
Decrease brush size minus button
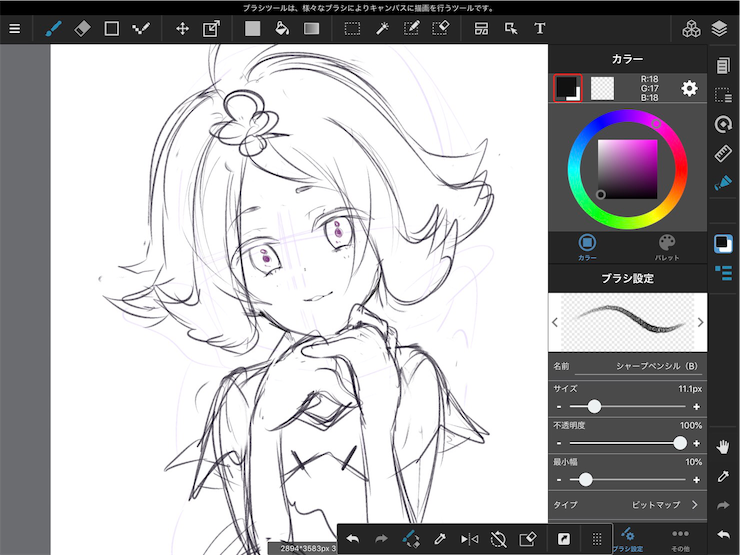[559, 407]
